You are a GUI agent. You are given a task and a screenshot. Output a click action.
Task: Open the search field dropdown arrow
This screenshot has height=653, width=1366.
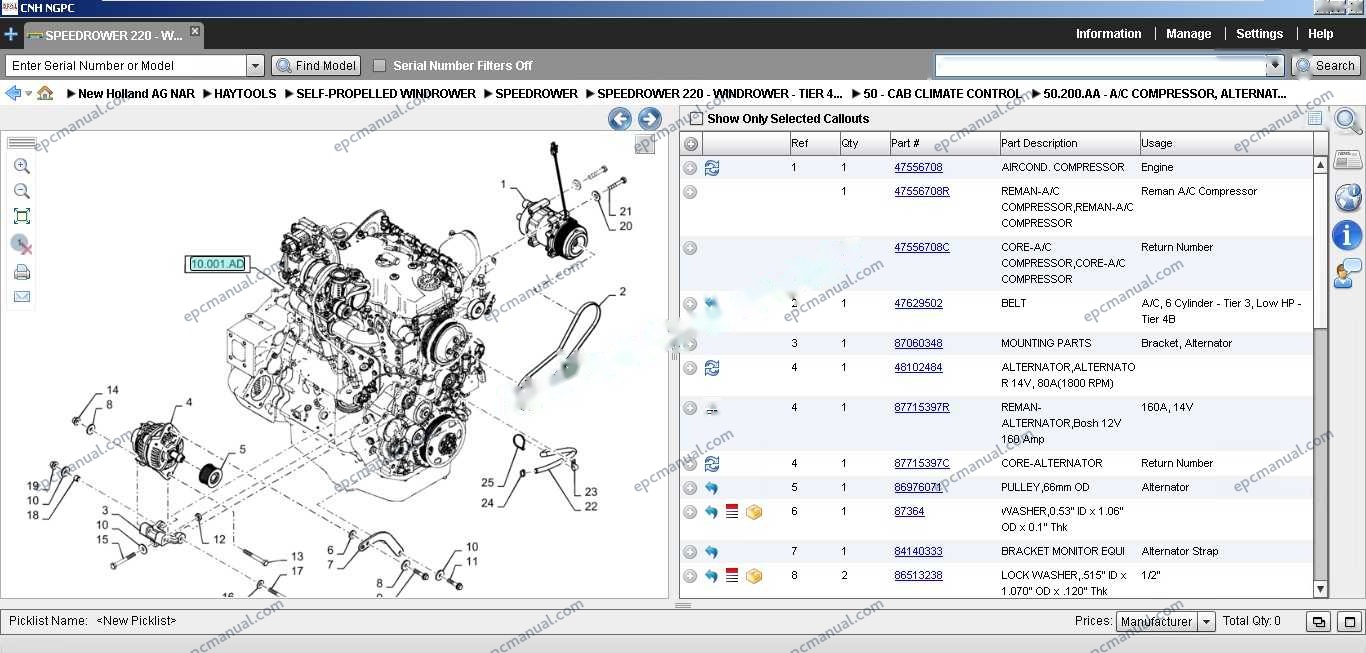(1274, 66)
